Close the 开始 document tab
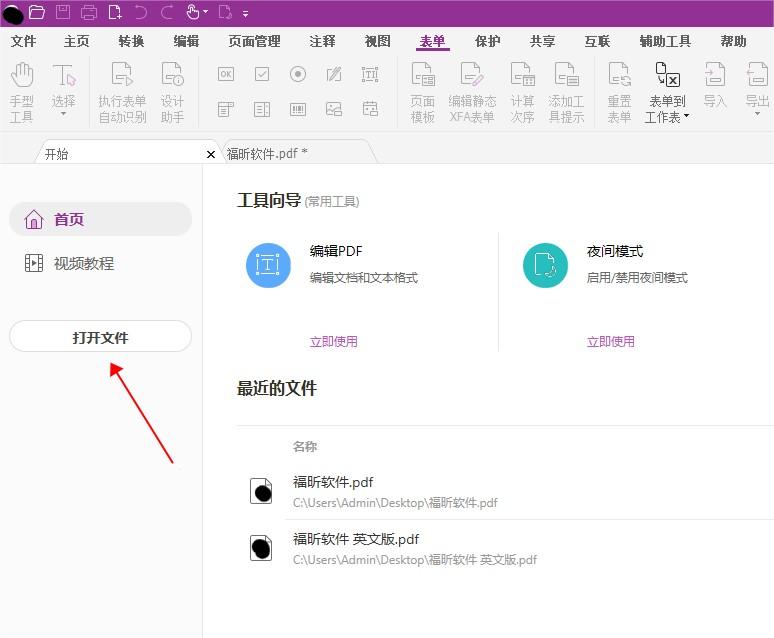This screenshot has width=774, height=638. pyautogui.click(x=211, y=155)
